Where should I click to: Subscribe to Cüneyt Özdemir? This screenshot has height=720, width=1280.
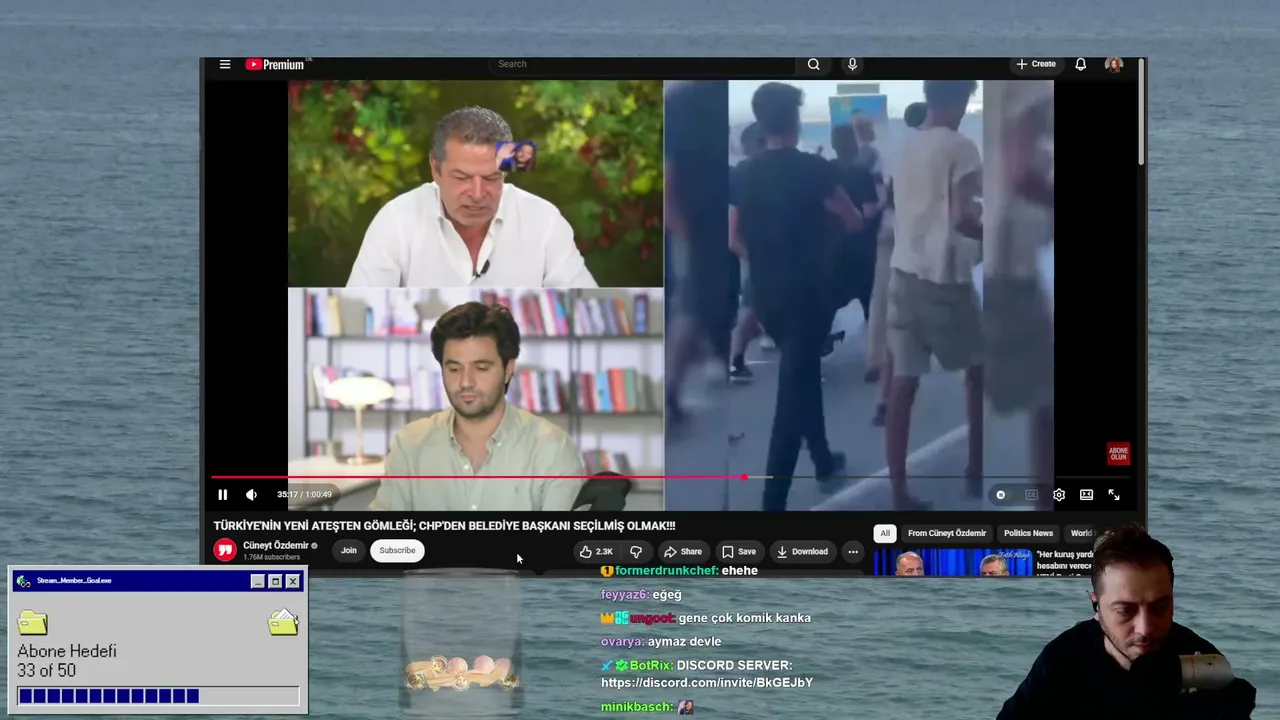point(397,550)
